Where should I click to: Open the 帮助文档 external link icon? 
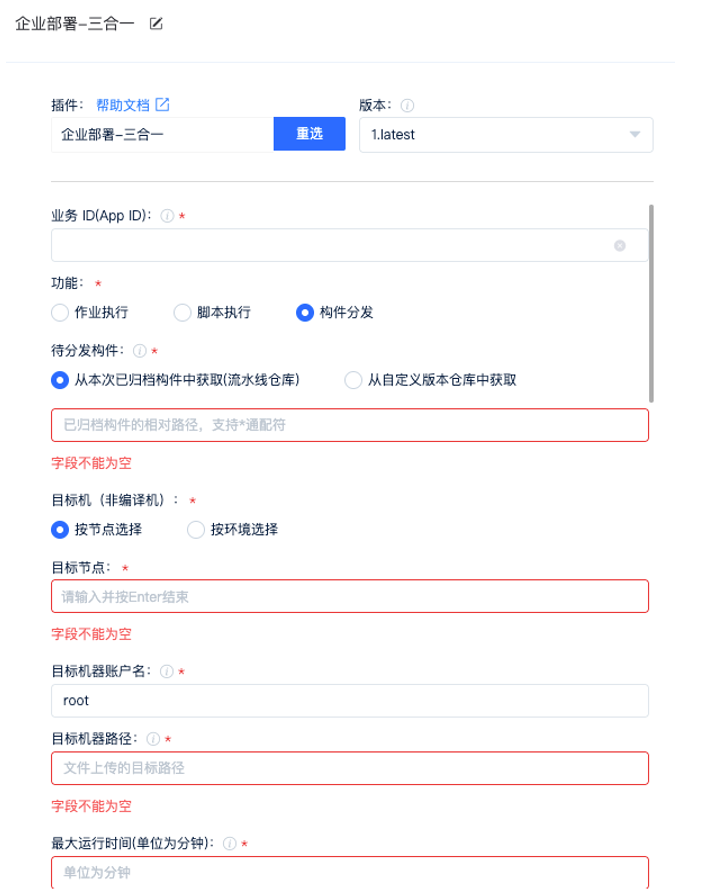162,104
